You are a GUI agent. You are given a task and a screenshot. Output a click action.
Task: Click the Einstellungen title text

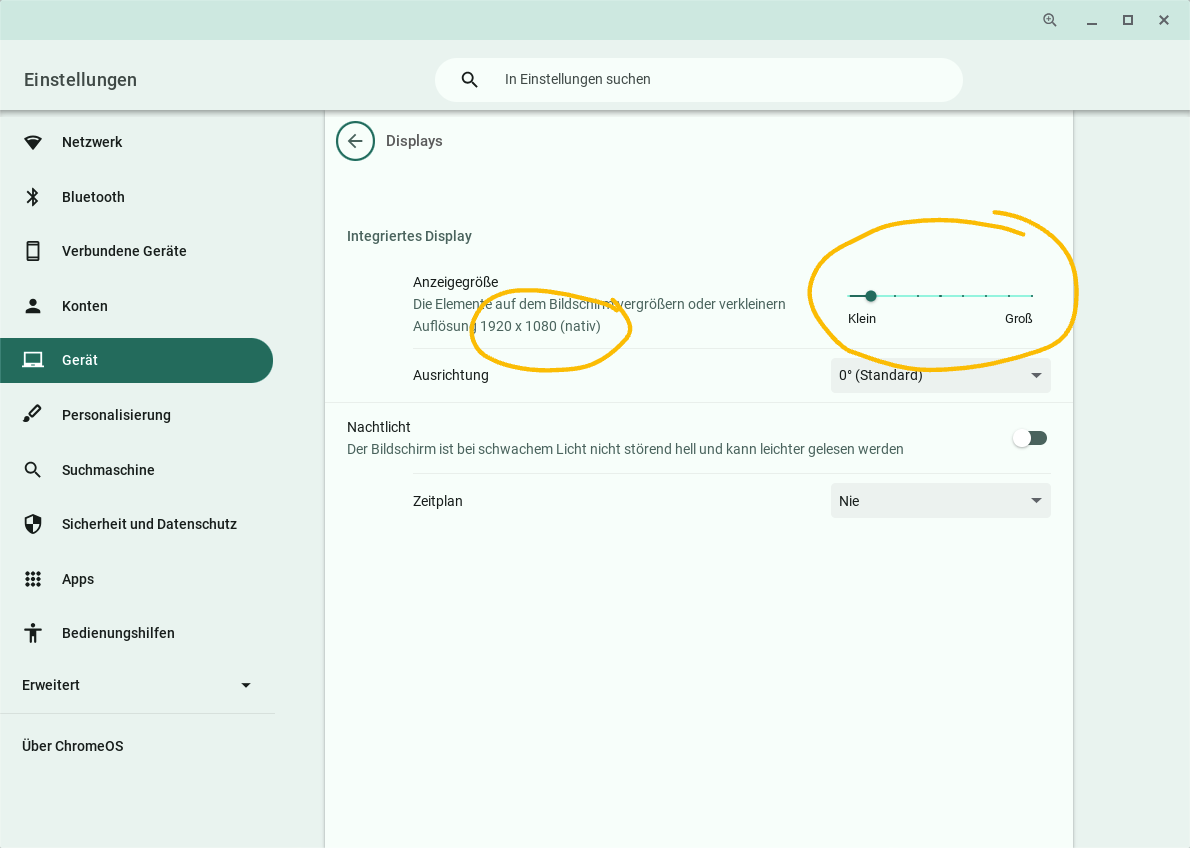pyautogui.click(x=80, y=80)
